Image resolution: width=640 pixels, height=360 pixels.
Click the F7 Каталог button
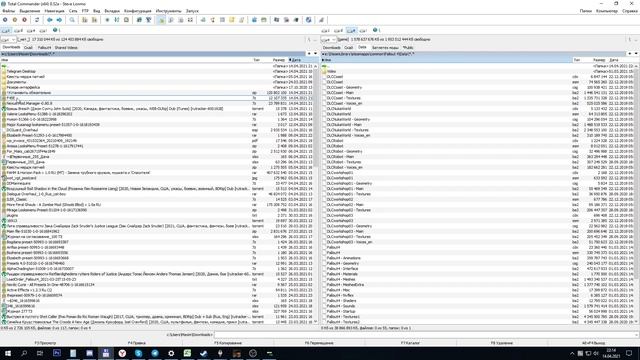[410, 343]
